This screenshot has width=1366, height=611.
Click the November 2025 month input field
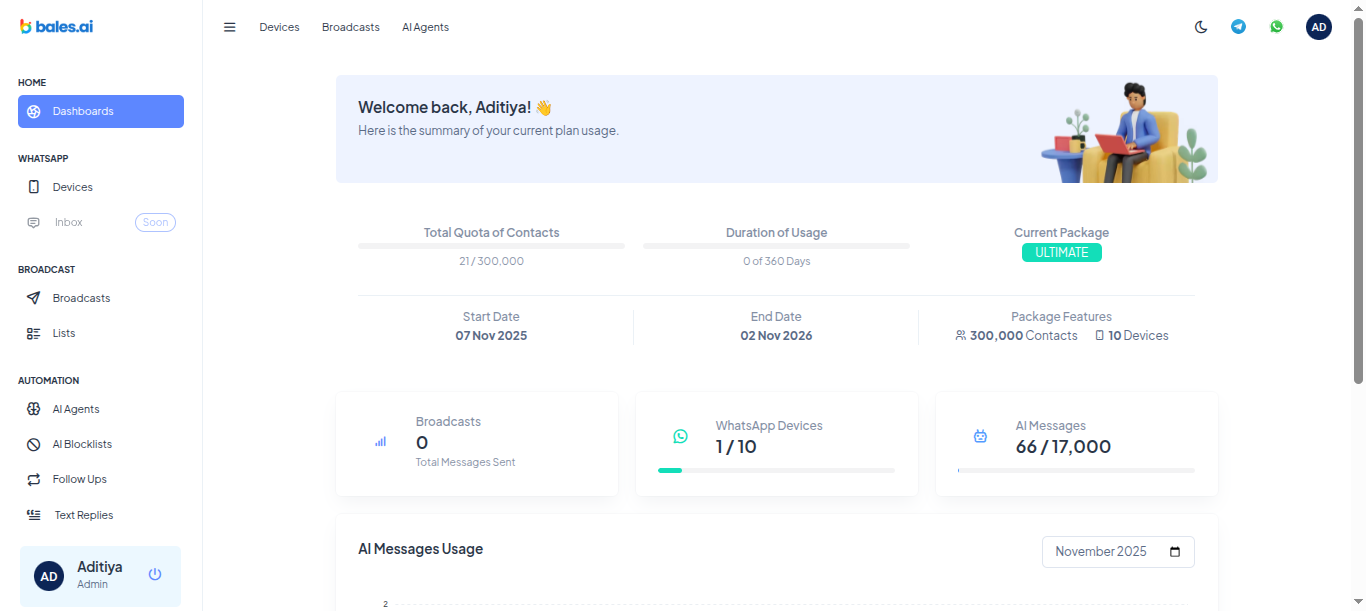[1118, 552]
